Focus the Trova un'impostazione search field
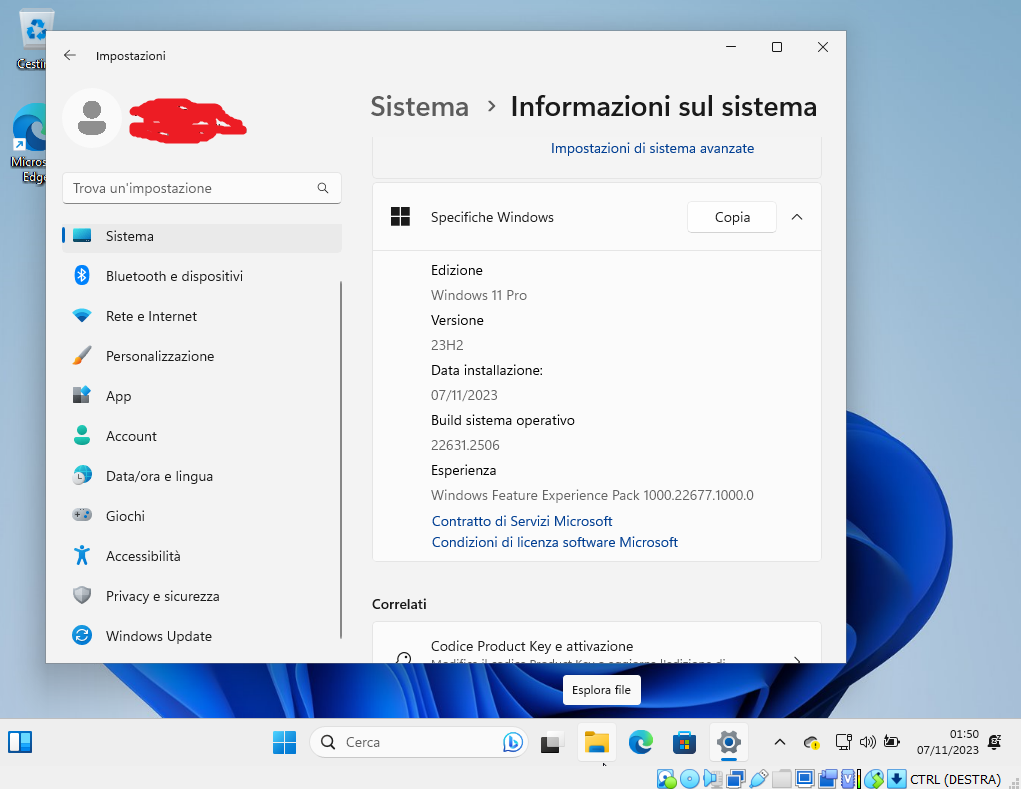This screenshot has height=789, width=1021. 201,188
